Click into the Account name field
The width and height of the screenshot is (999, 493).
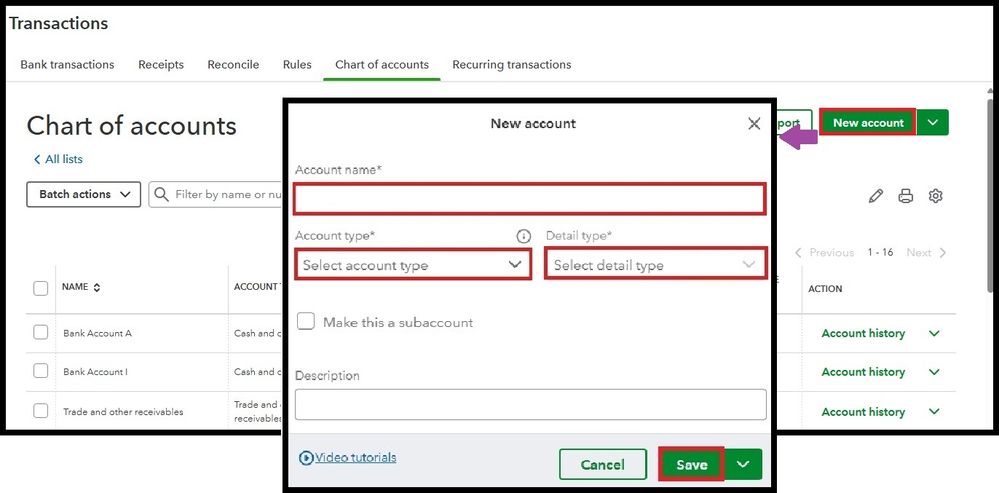(530, 199)
